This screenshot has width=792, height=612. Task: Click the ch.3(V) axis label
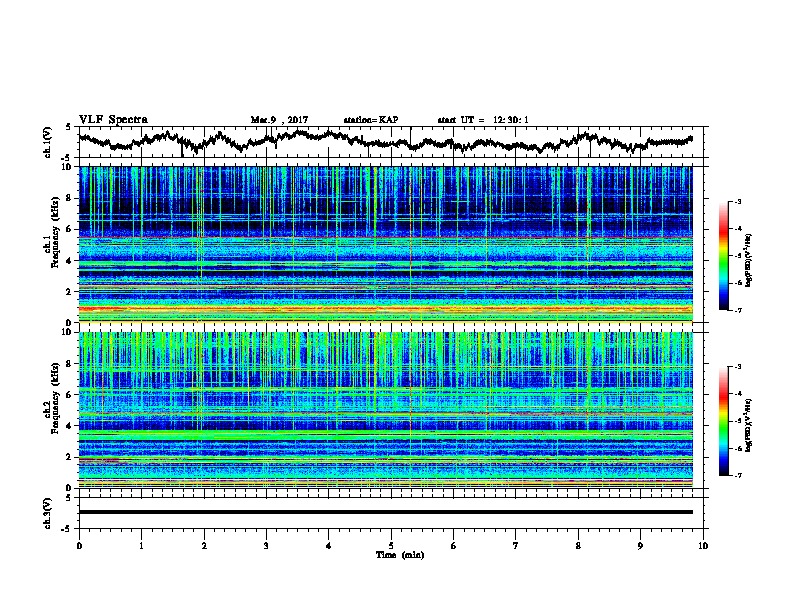(47, 513)
